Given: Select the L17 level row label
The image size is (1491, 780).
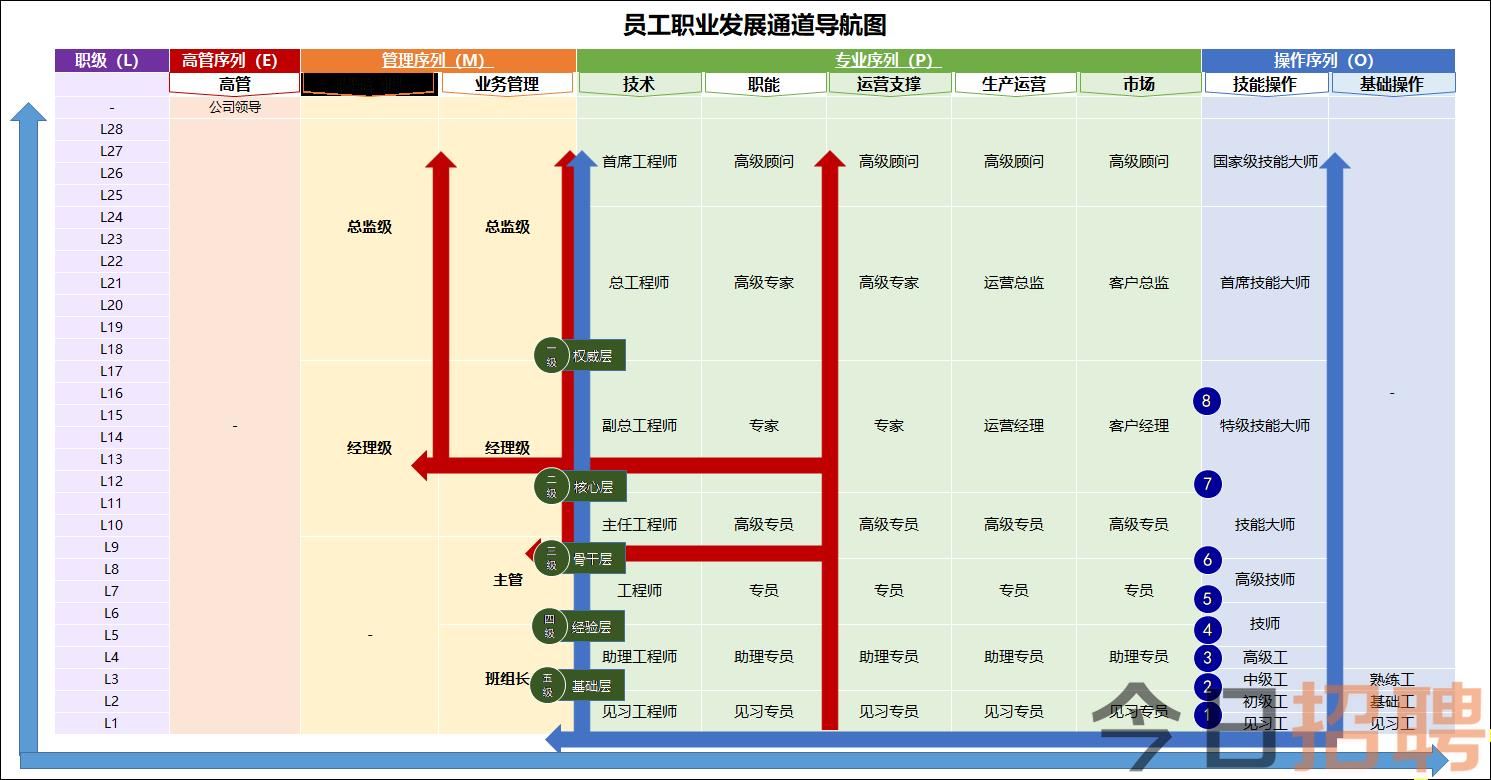Looking at the screenshot, I should [112, 371].
